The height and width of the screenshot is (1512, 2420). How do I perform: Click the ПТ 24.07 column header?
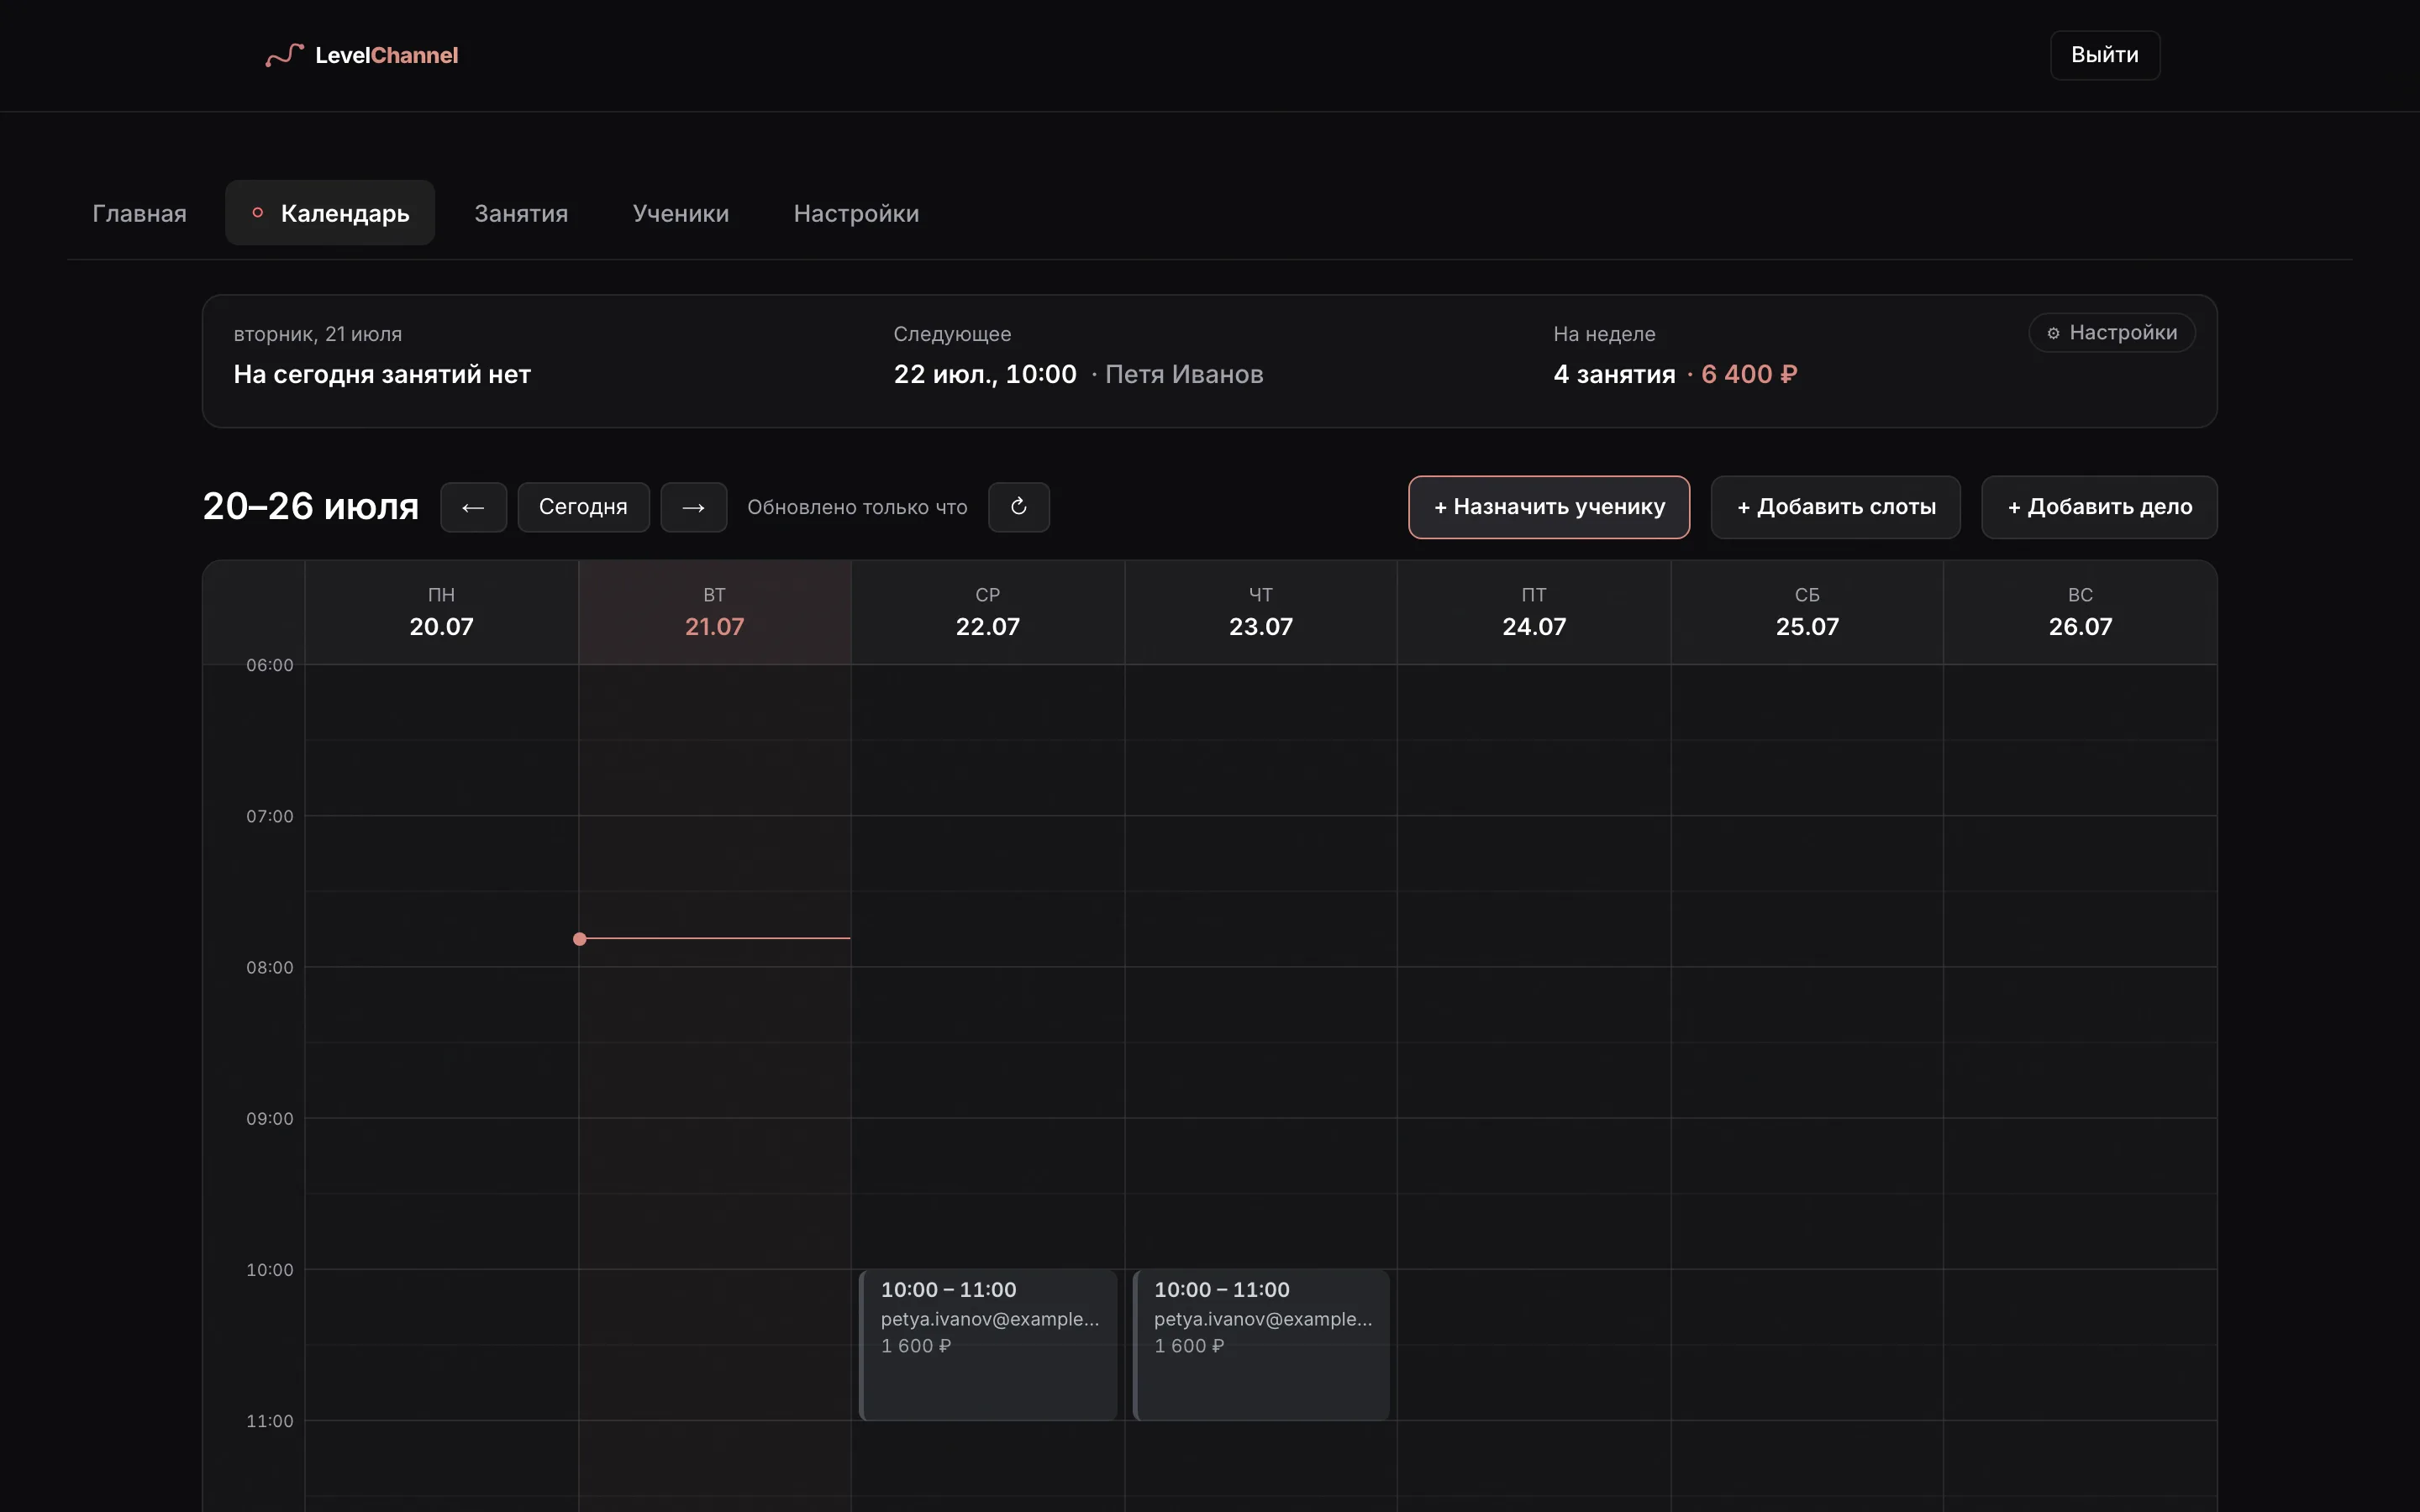1534,612
